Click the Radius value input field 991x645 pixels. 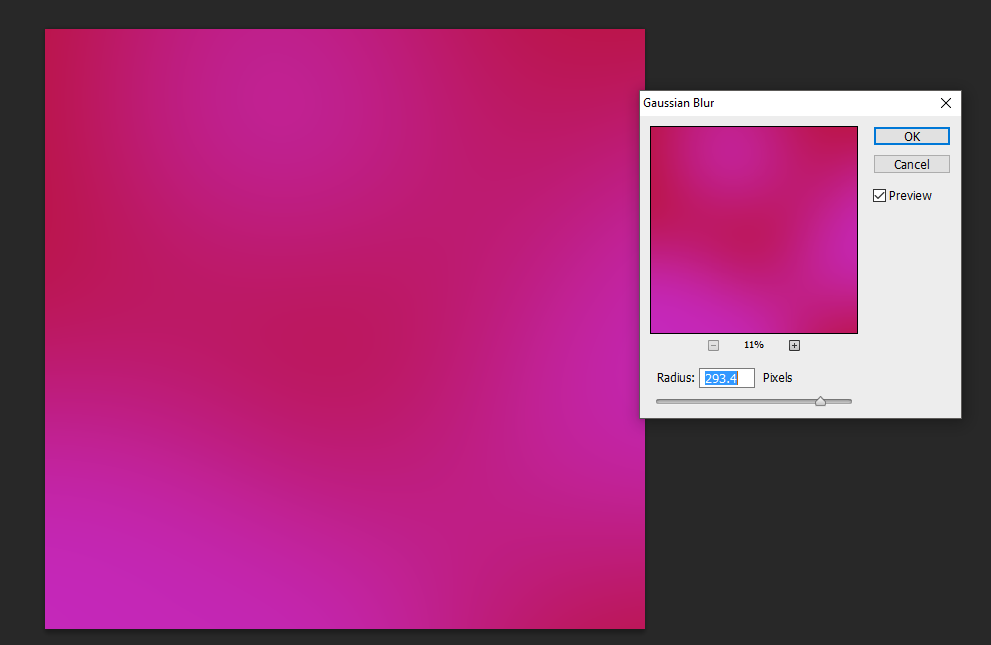click(727, 378)
